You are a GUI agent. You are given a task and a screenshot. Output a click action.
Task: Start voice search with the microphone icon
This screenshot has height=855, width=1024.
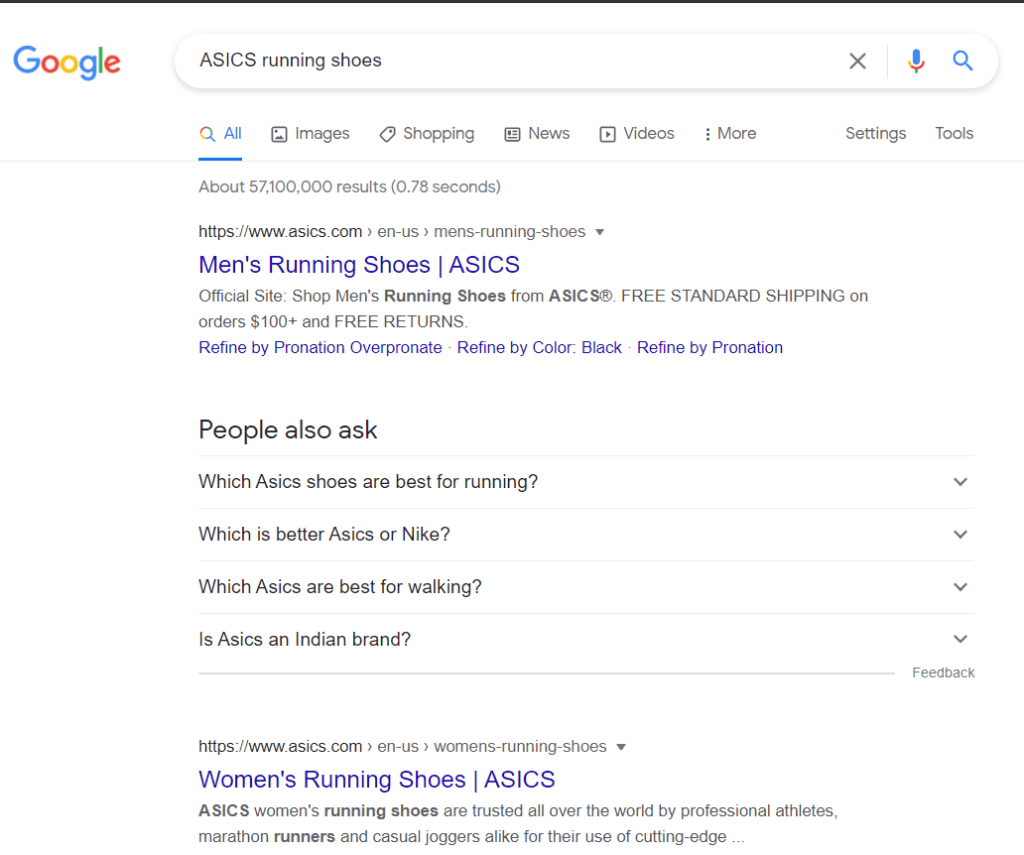coord(916,61)
